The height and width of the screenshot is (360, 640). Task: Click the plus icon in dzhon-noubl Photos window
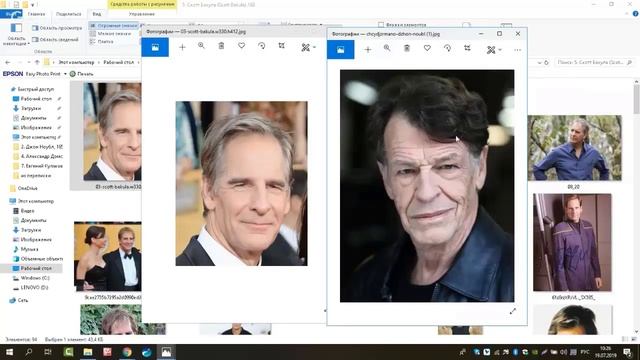(368, 50)
